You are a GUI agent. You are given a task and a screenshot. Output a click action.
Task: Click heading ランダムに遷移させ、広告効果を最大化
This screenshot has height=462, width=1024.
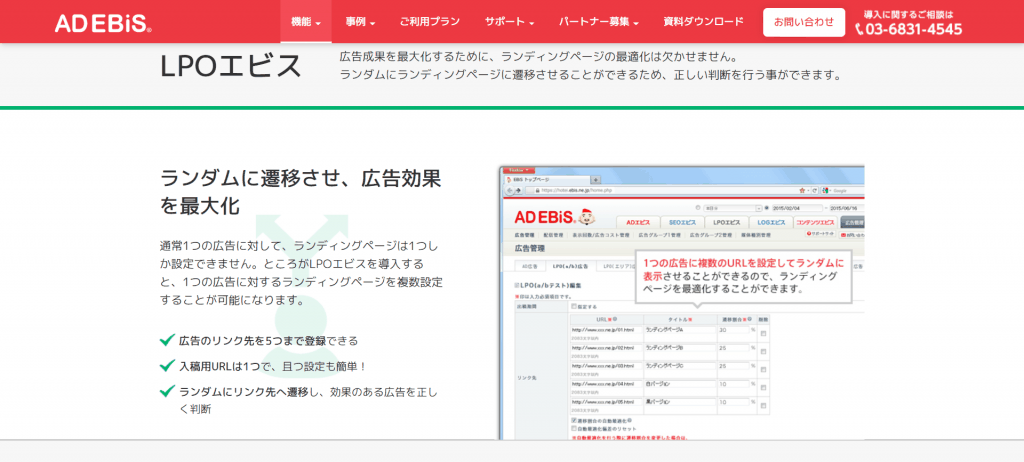(300, 191)
